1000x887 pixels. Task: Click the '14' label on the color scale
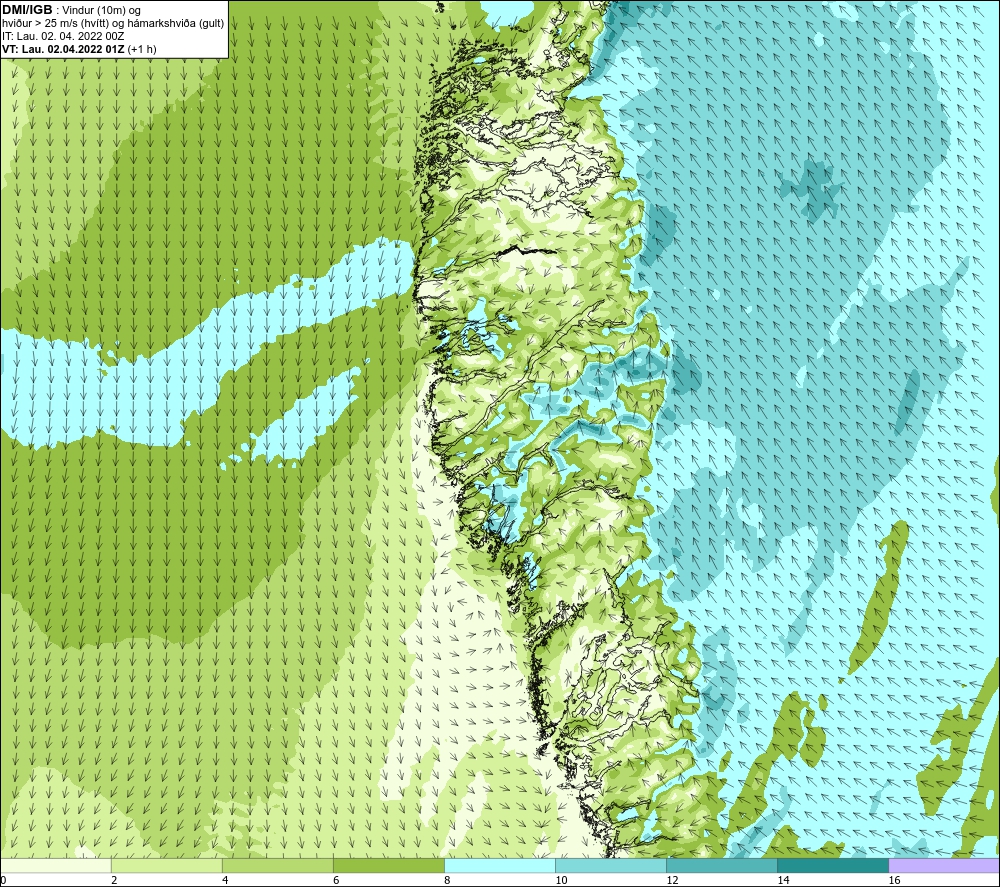pos(783,881)
